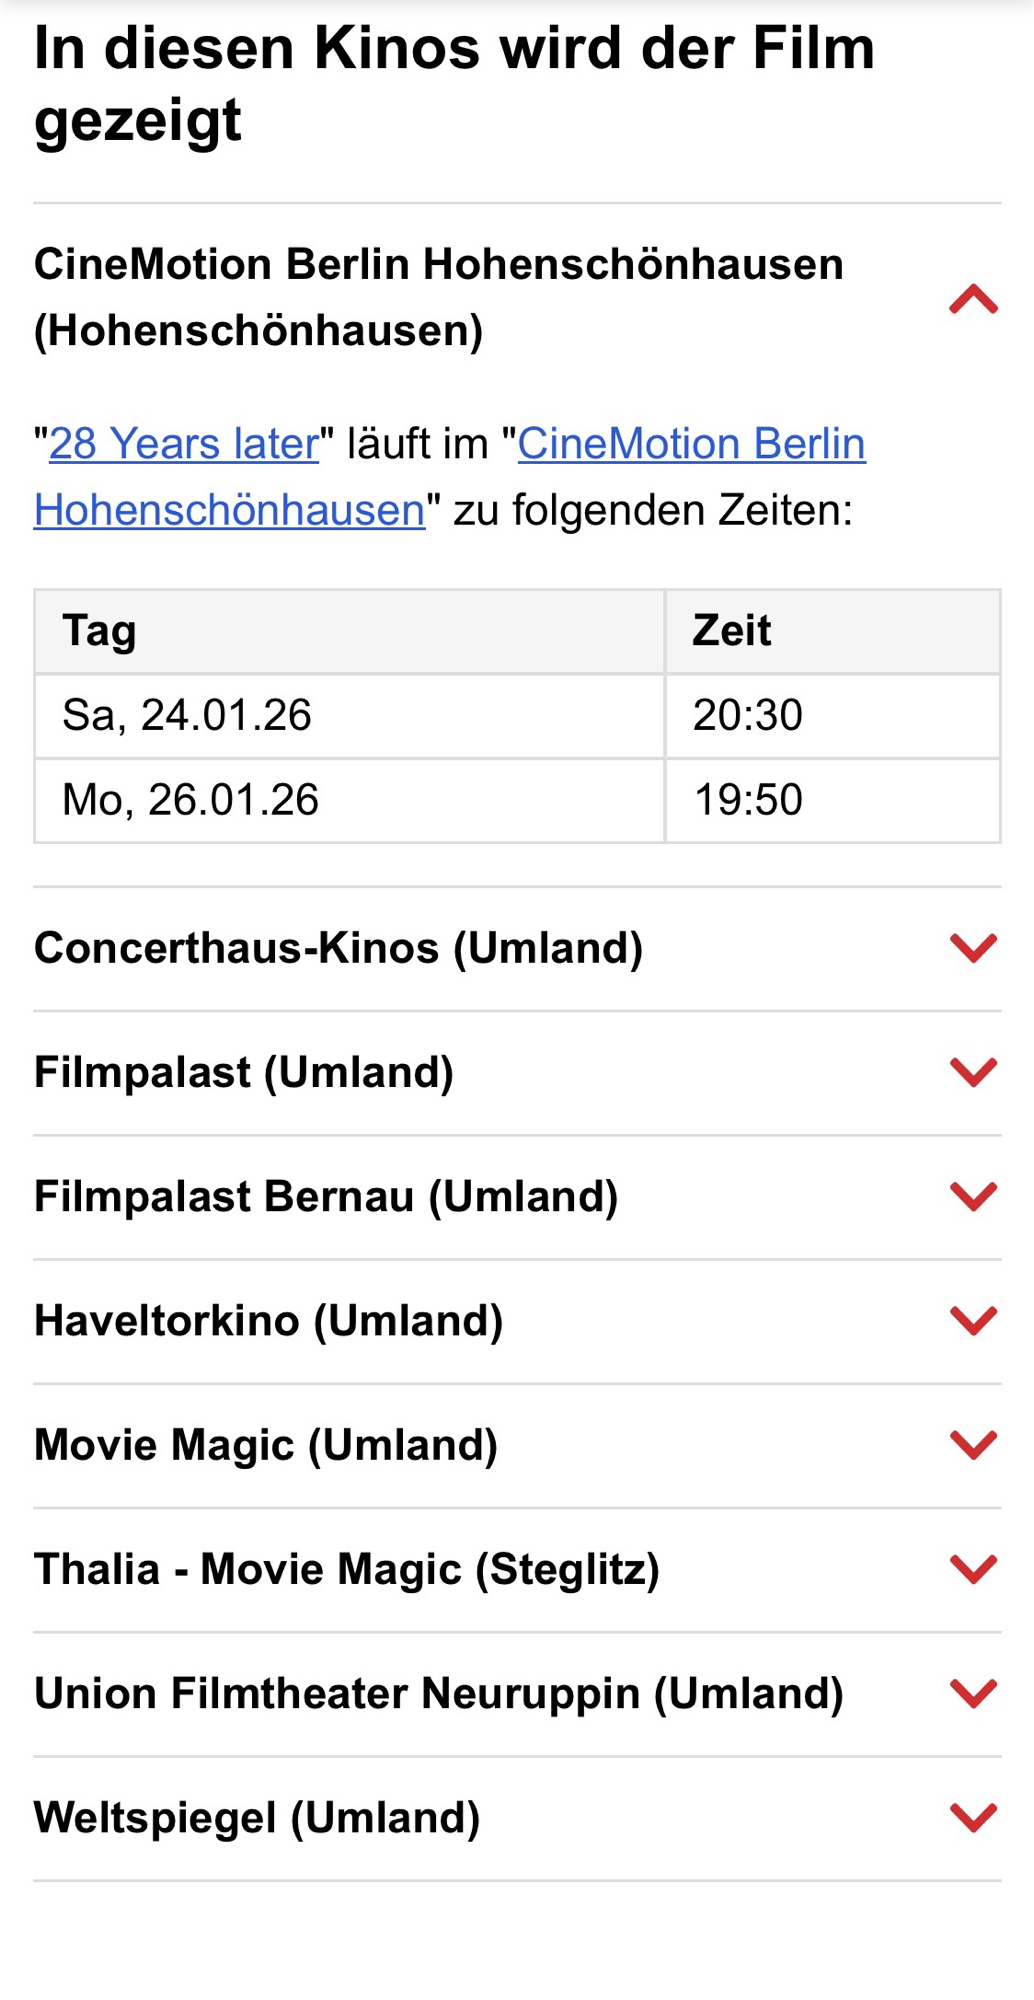Open the Weltspiegel (Umland) entry
The image size is (1034, 2000).
257,1817
